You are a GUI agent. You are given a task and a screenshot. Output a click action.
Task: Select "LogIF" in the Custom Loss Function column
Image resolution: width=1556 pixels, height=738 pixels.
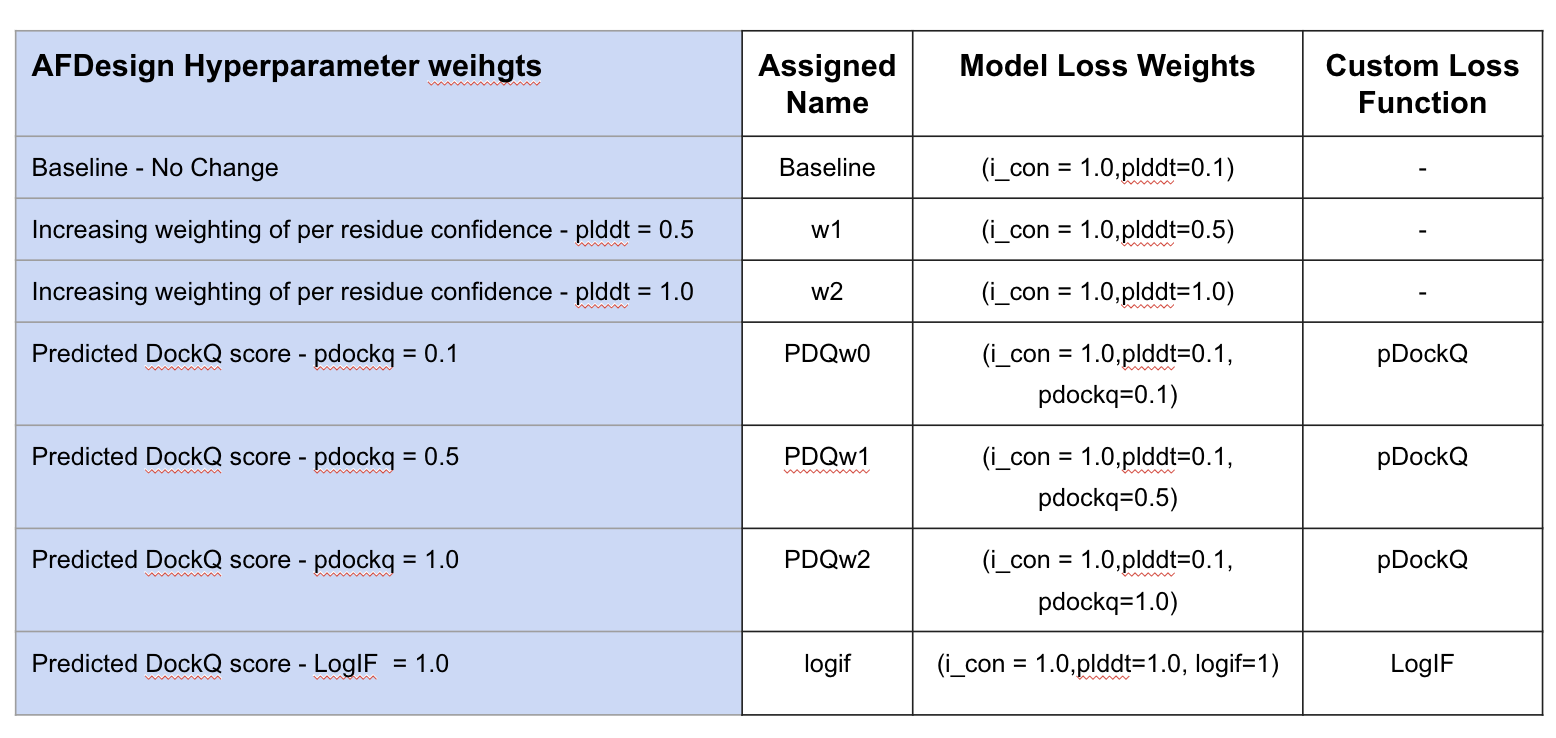pyautogui.click(x=1422, y=663)
